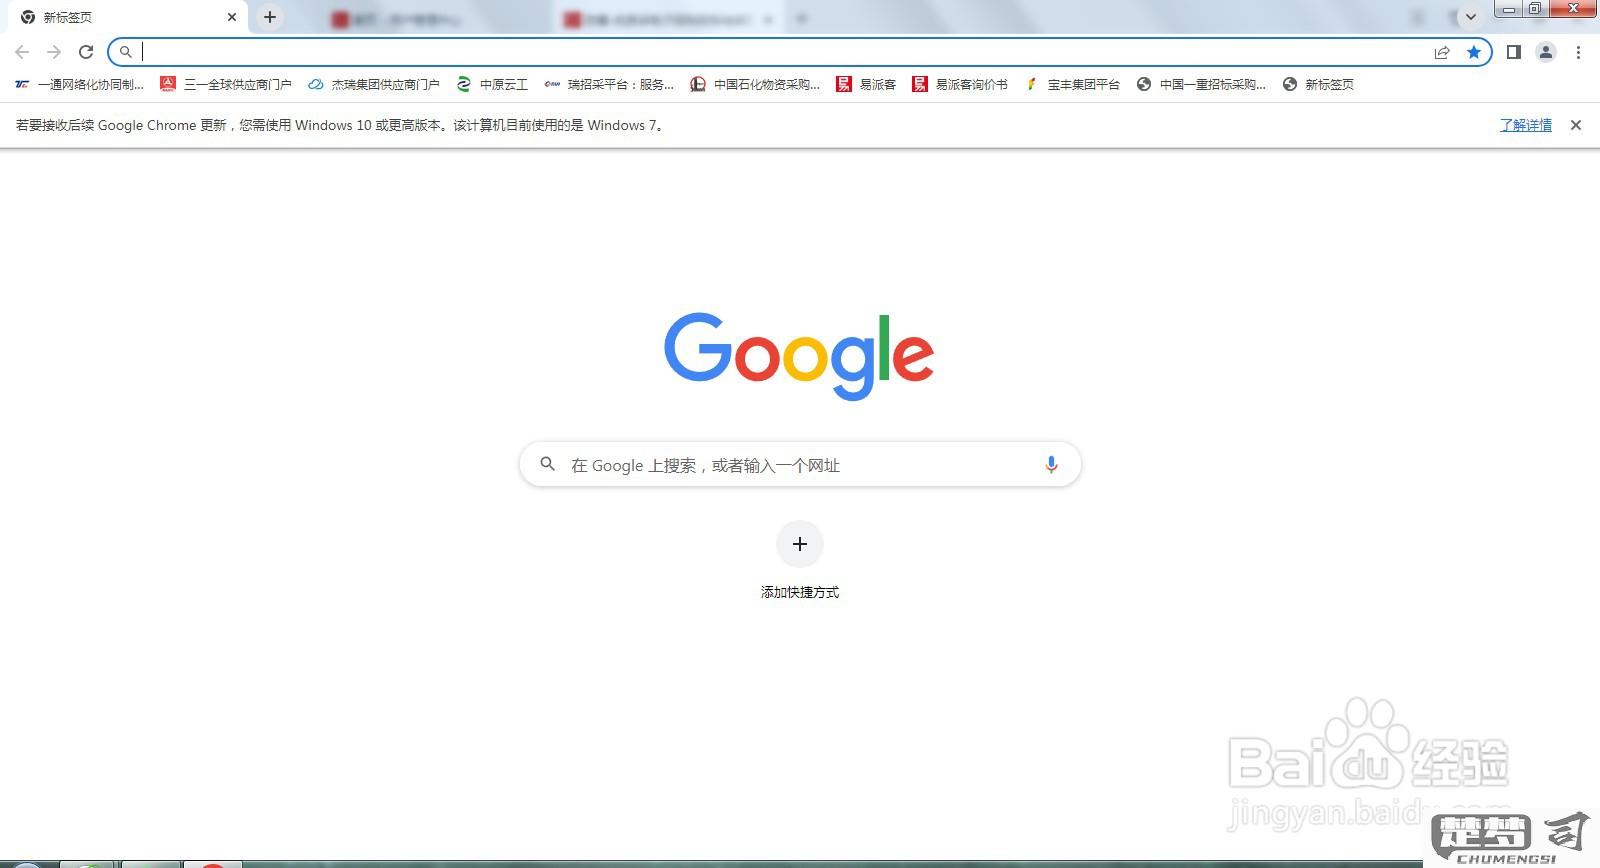Image resolution: width=1600 pixels, height=868 pixels.
Task: Open a new tab with plus button
Action: [270, 17]
